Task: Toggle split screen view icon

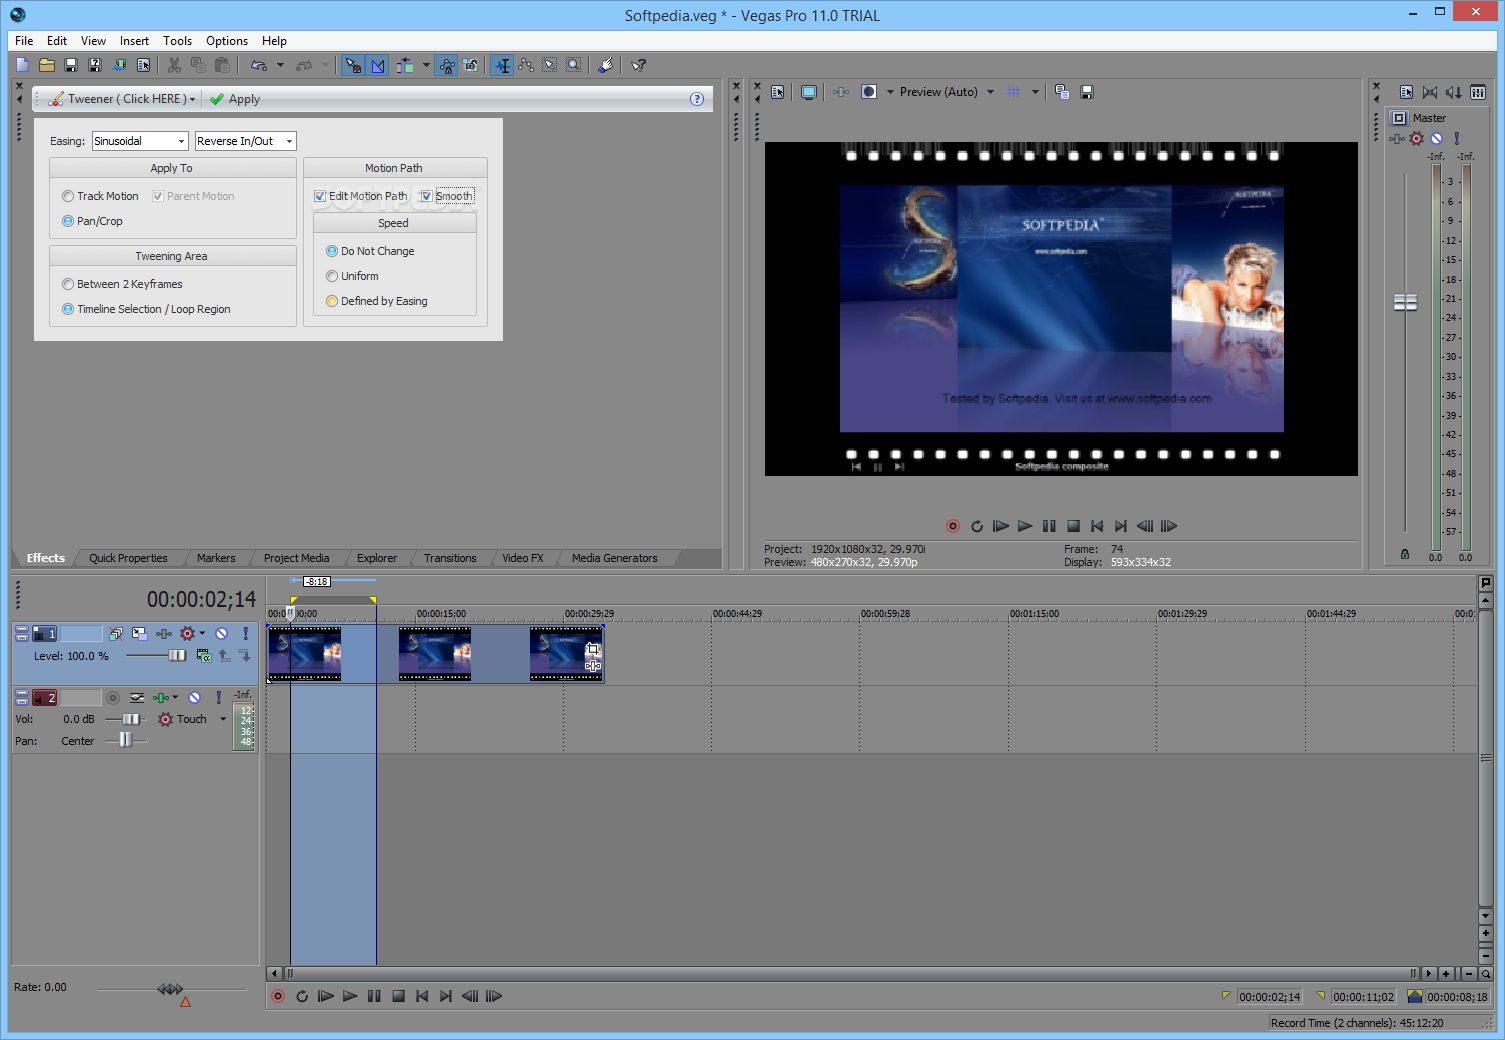Action: pyautogui.click(x=868, y=92)
